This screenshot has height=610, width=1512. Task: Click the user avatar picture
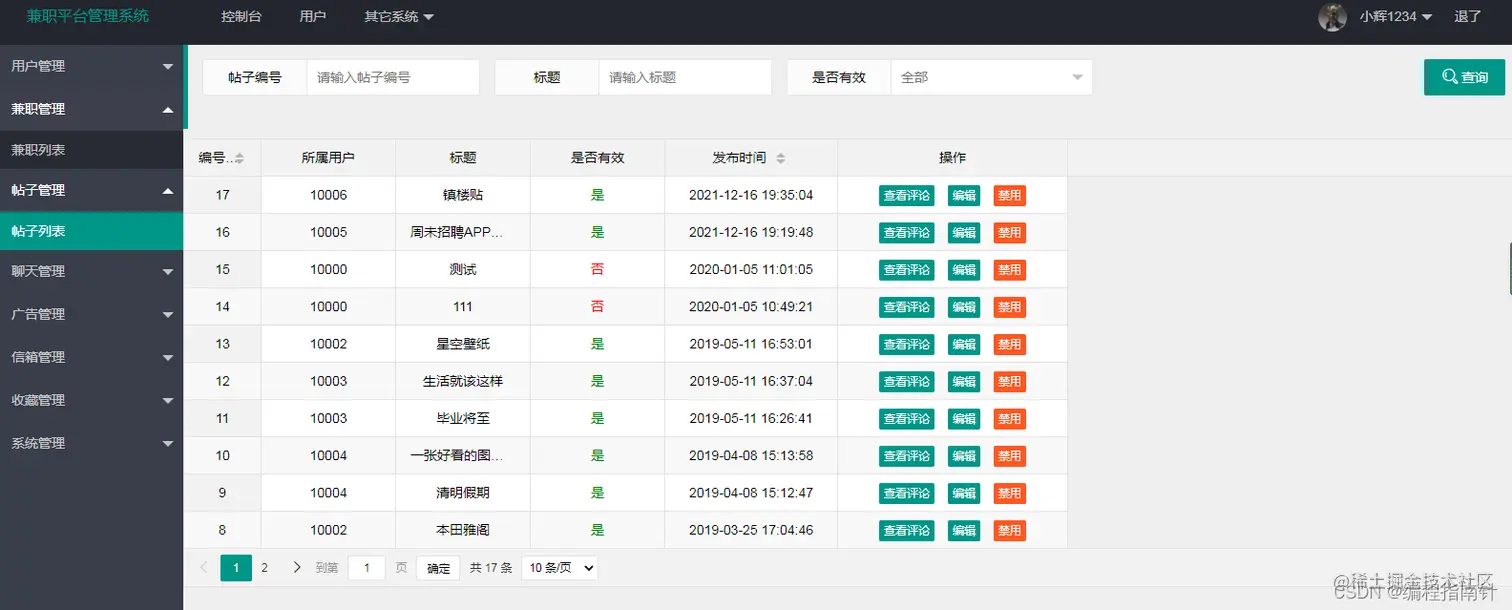(1332, 17)
